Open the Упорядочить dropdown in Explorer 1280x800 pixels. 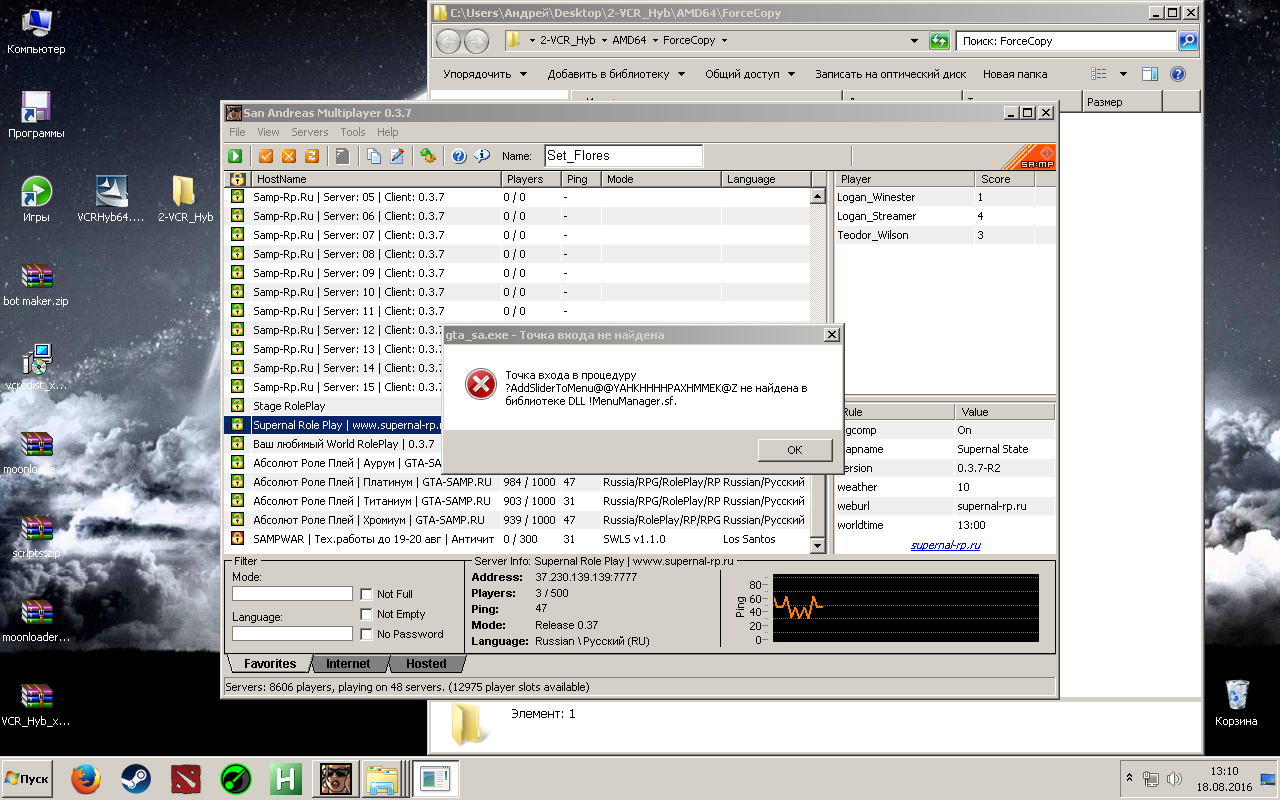click(484, 74)
